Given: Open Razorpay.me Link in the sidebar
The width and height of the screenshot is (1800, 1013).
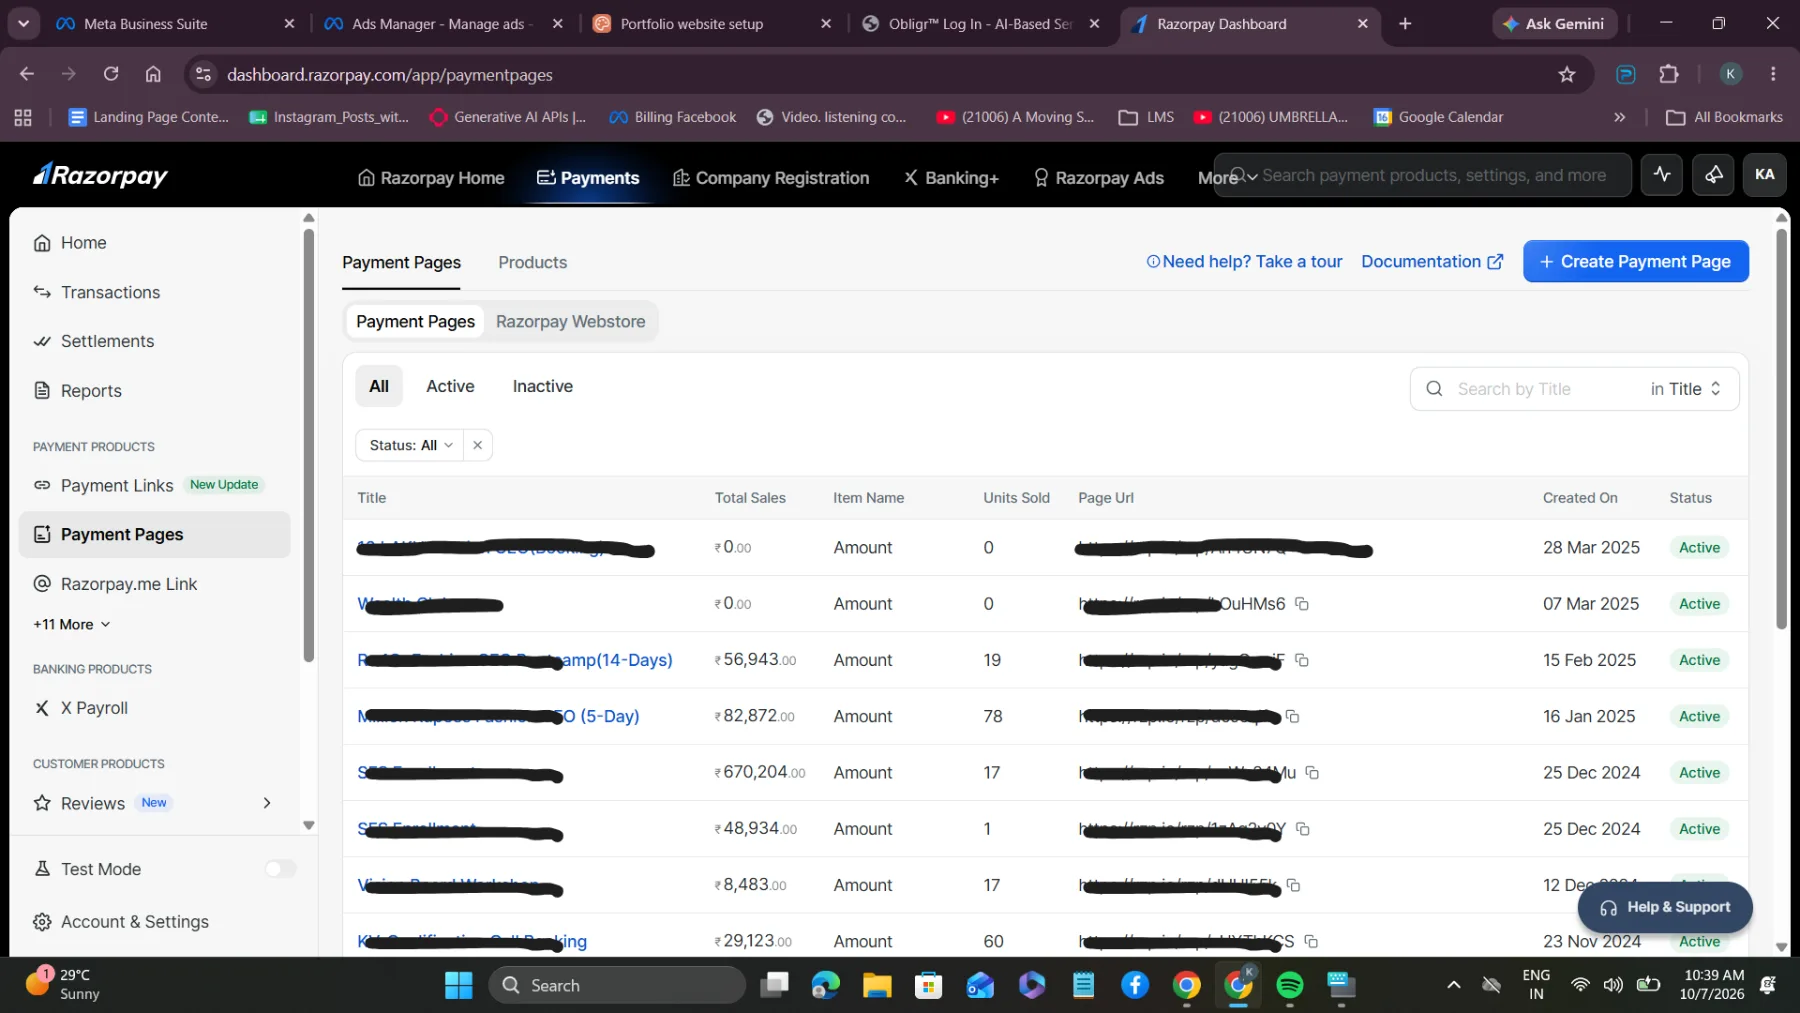Looking at the screenshot, I should pos(129,584).
